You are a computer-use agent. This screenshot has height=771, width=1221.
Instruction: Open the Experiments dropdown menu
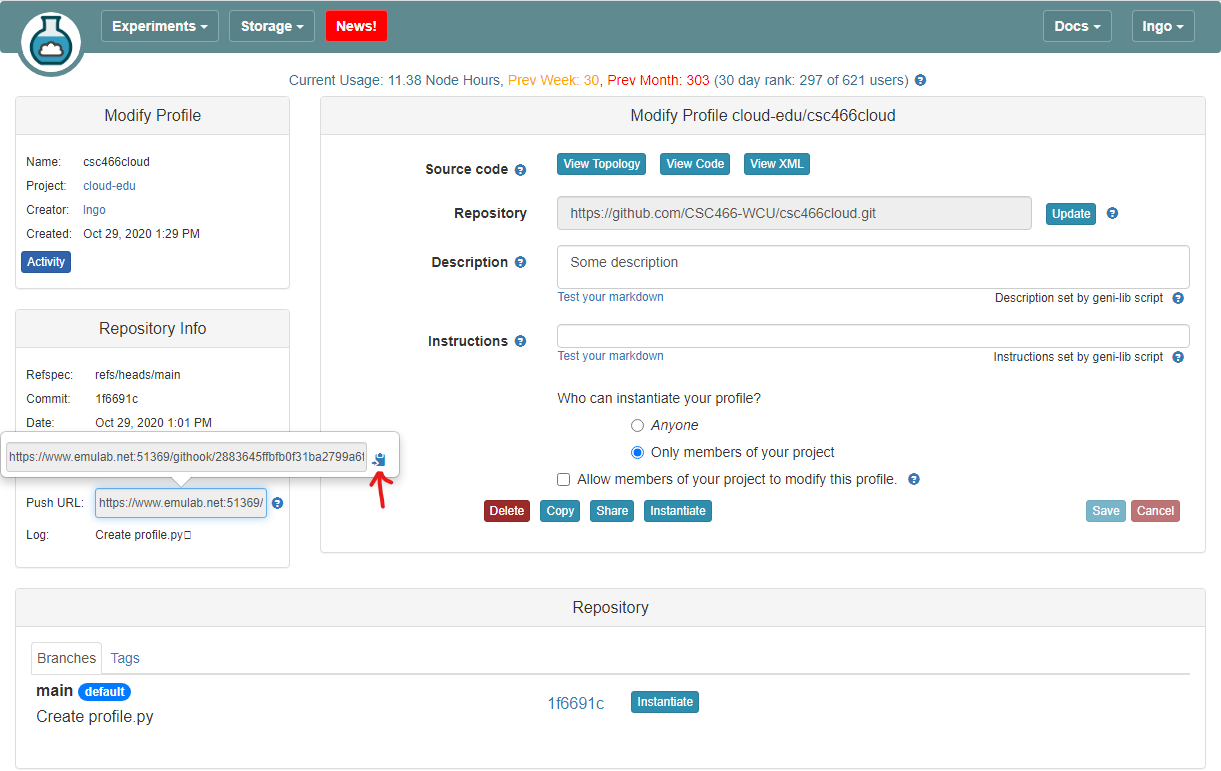click(160, 26)
